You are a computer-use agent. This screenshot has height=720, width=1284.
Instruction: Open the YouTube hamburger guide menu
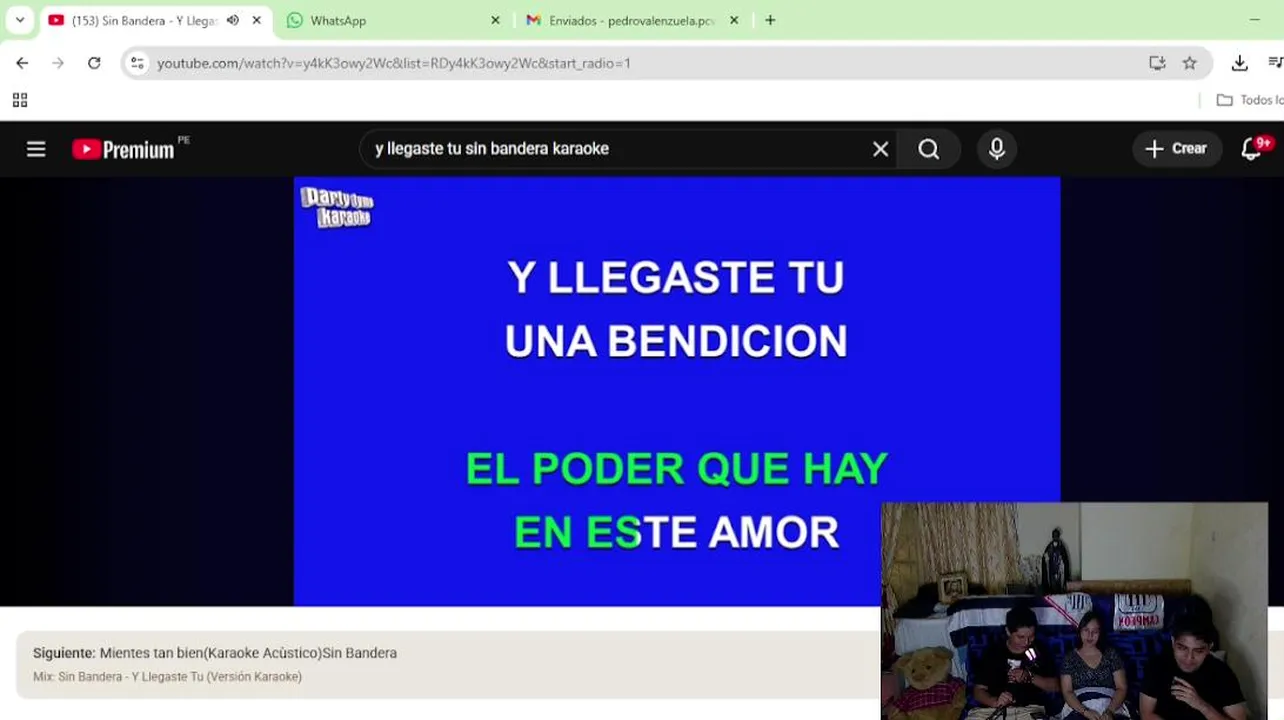pyautogui.click(x=36, y=149)
